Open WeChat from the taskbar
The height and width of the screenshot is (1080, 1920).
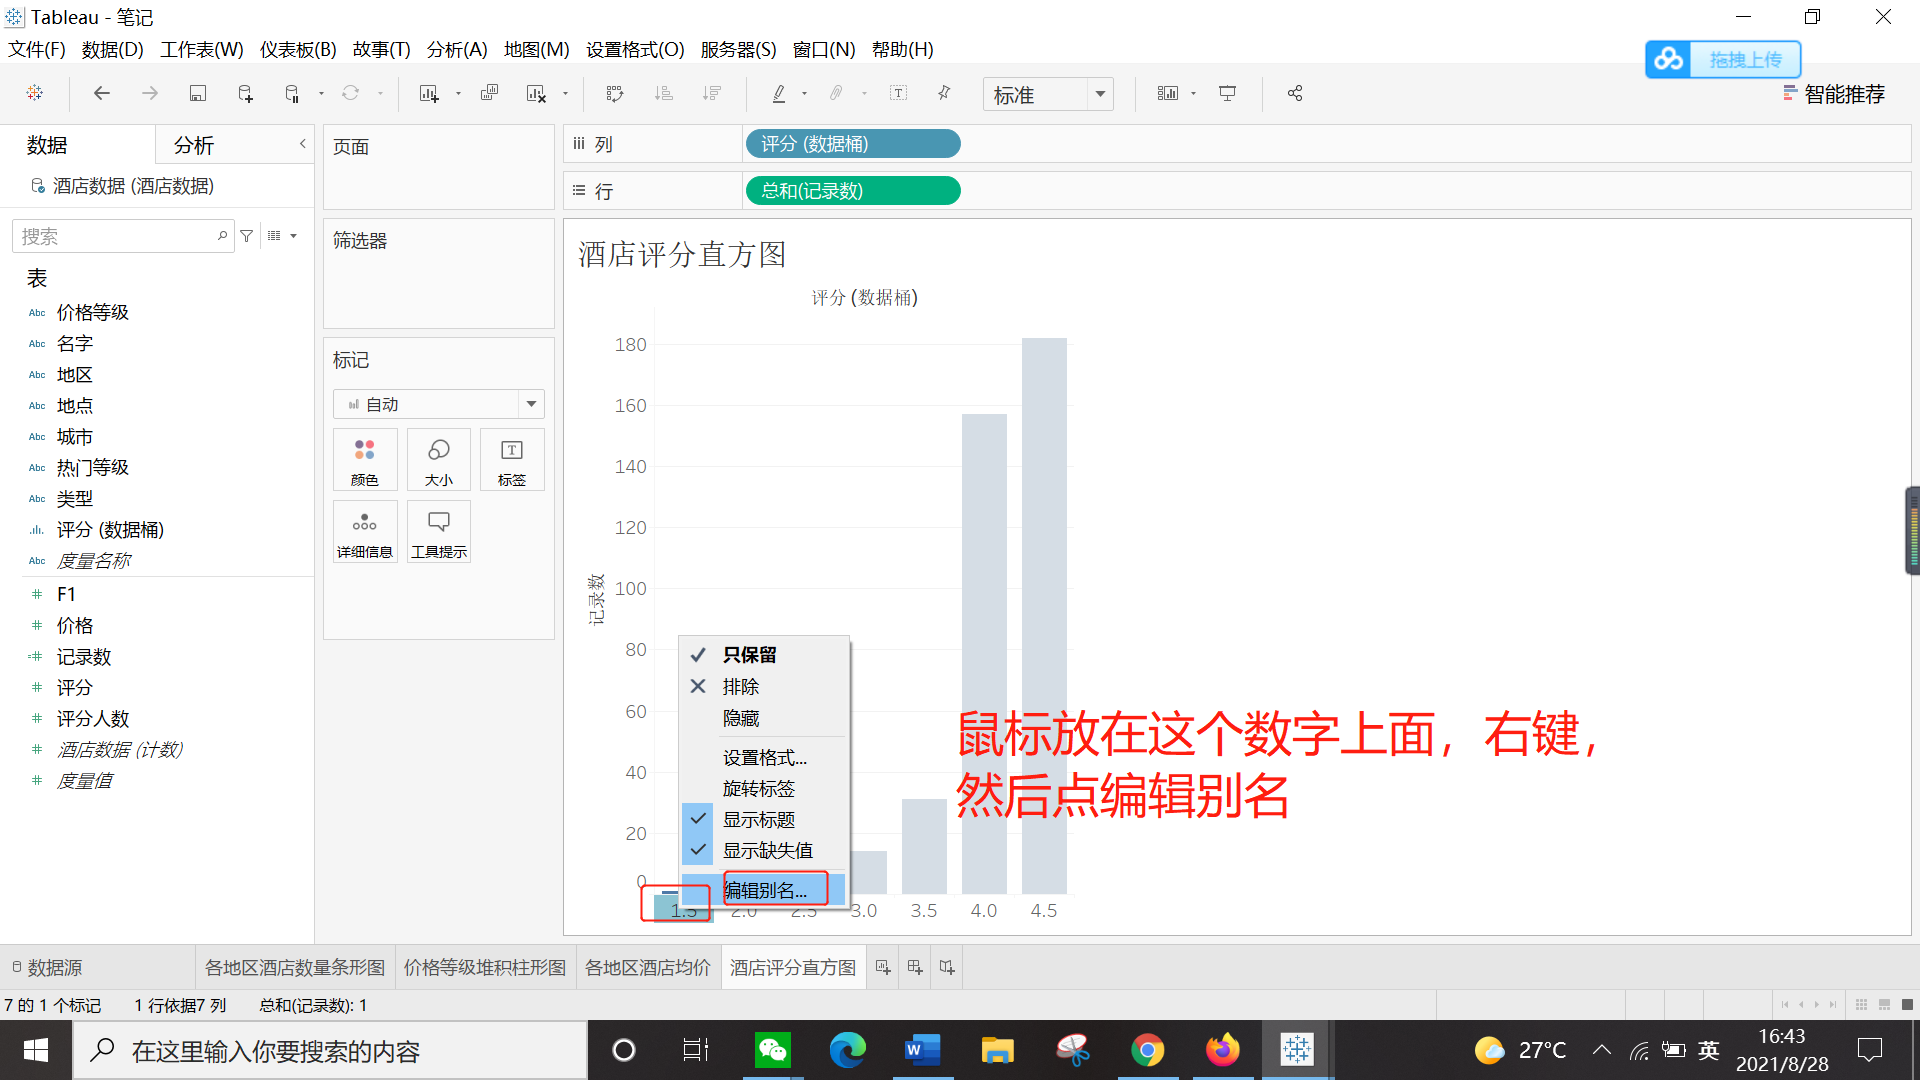[x=772, y=1050]
